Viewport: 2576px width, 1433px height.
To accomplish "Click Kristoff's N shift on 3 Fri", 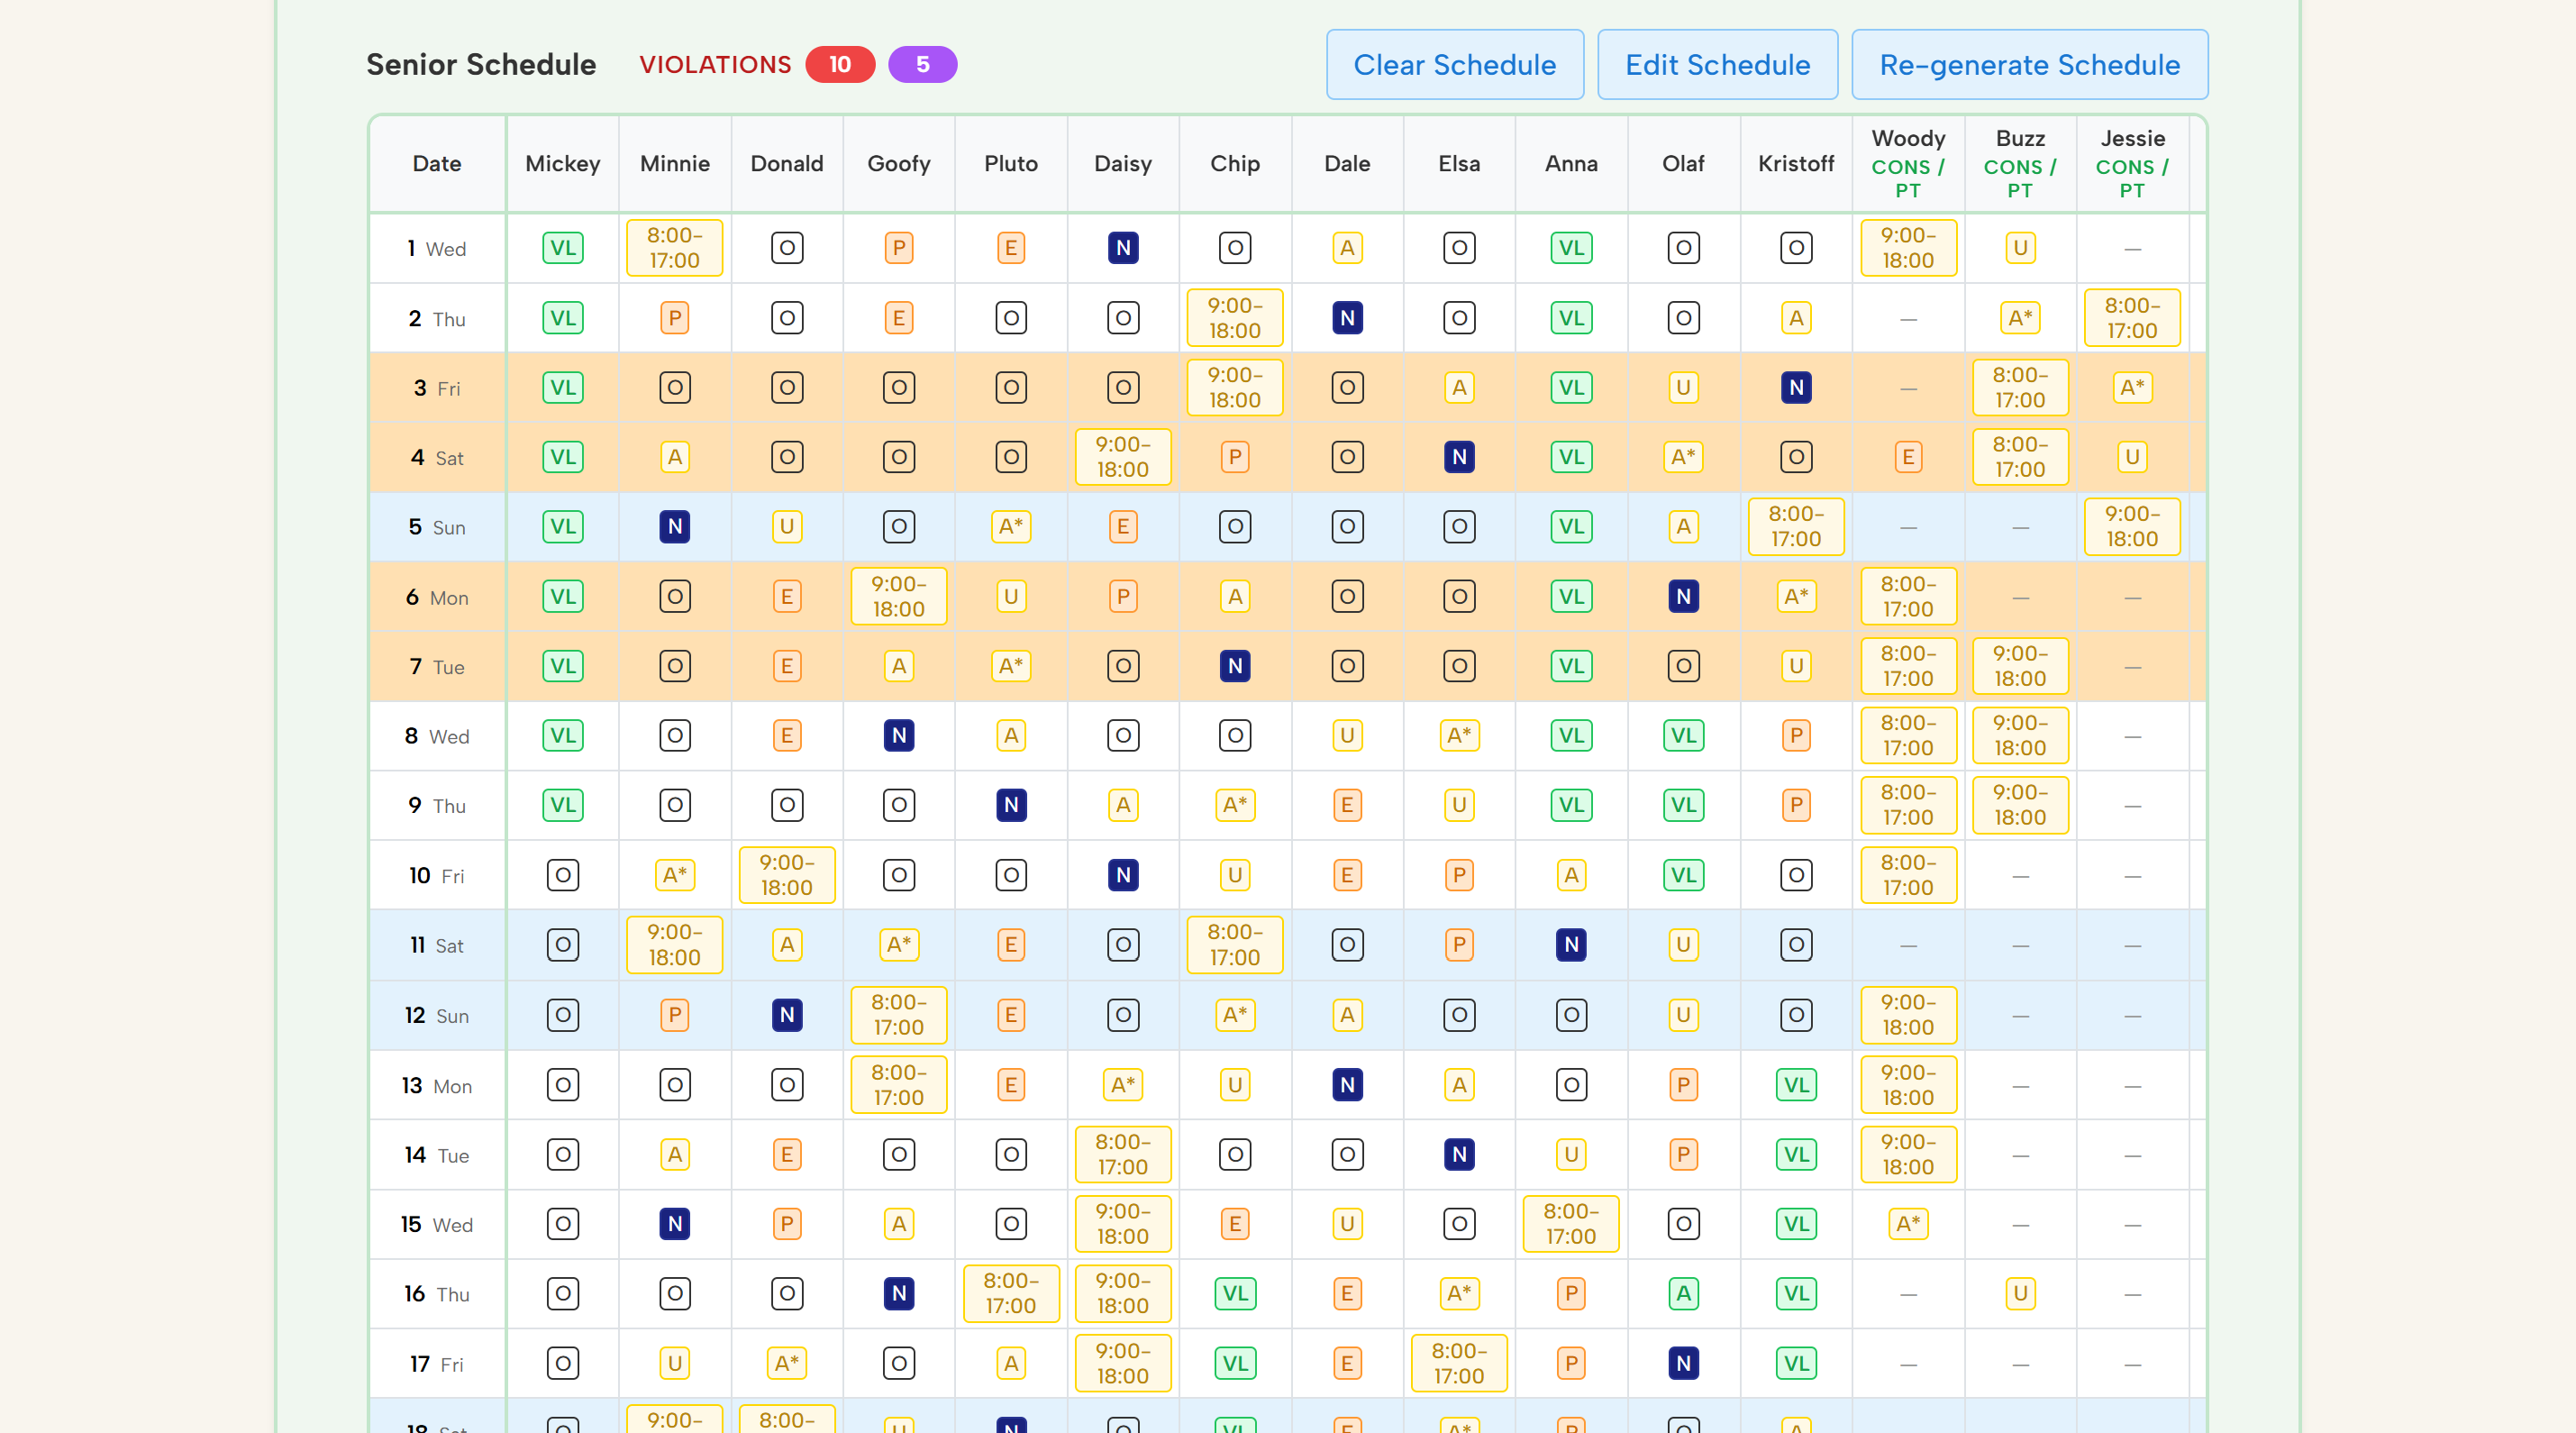I will pos(1795,387).
